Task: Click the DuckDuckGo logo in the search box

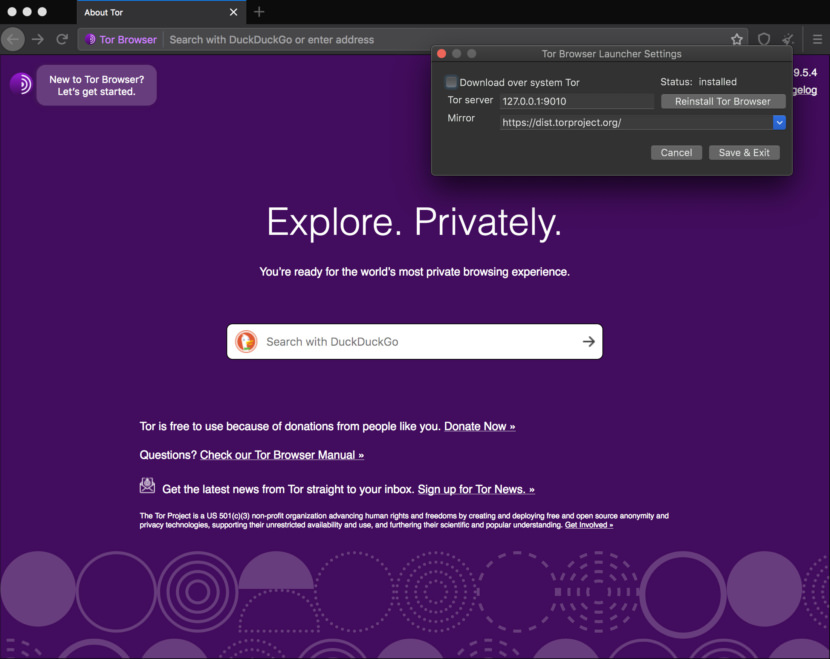Action: (x=246, y=341)
